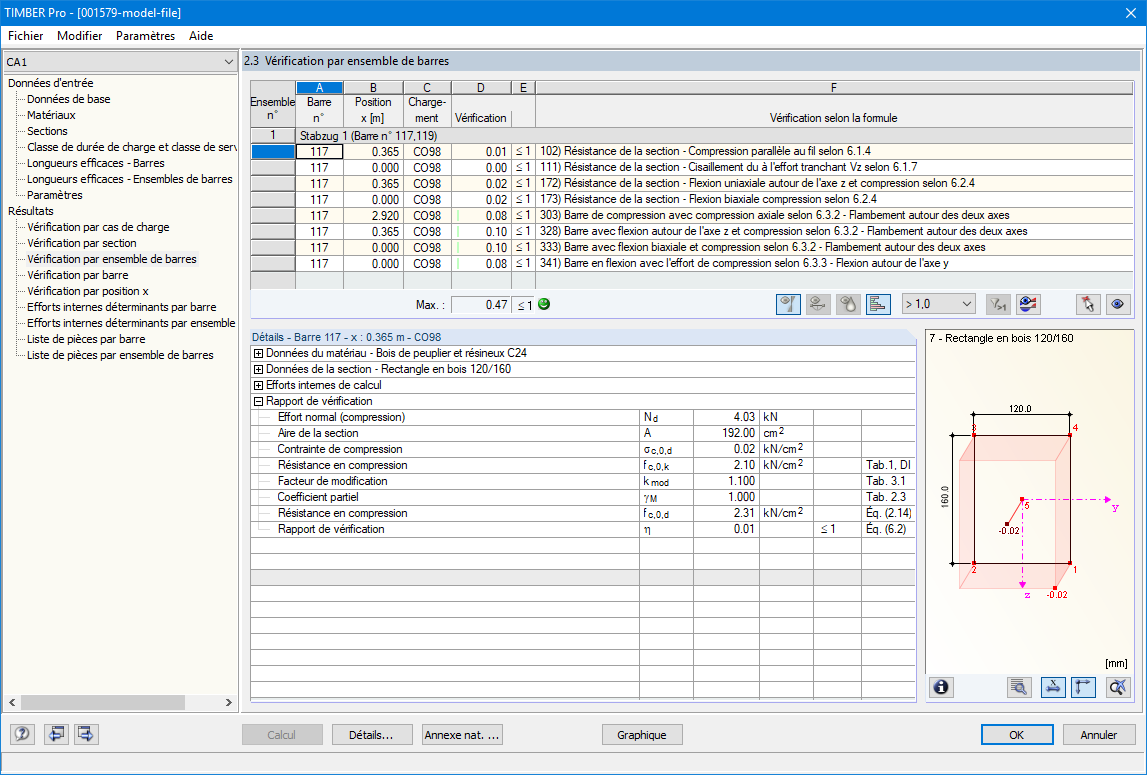Click 'Aire de la section' detail row
The image size is (1147, 775).
click(x=582, y=433)
